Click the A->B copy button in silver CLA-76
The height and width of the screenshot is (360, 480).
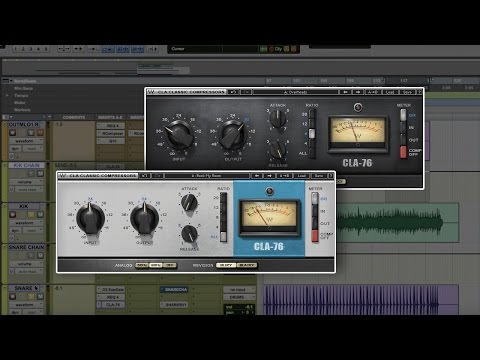click(284, 176)
